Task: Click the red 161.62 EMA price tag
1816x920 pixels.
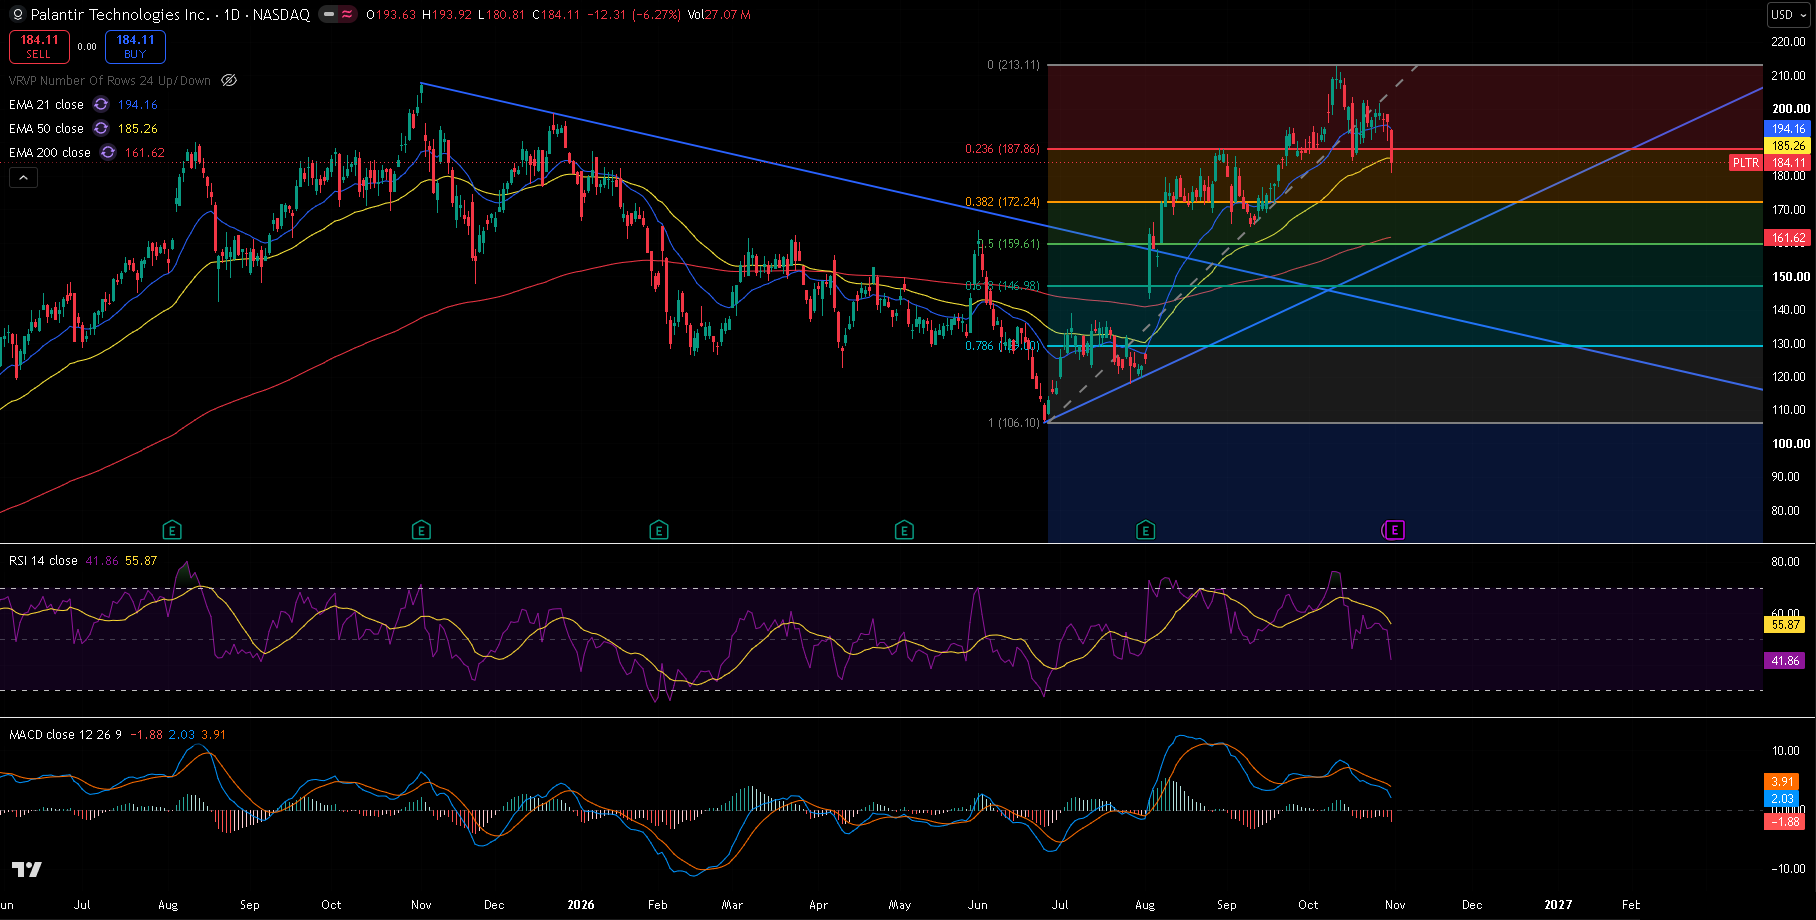Action: point(1788,238)
